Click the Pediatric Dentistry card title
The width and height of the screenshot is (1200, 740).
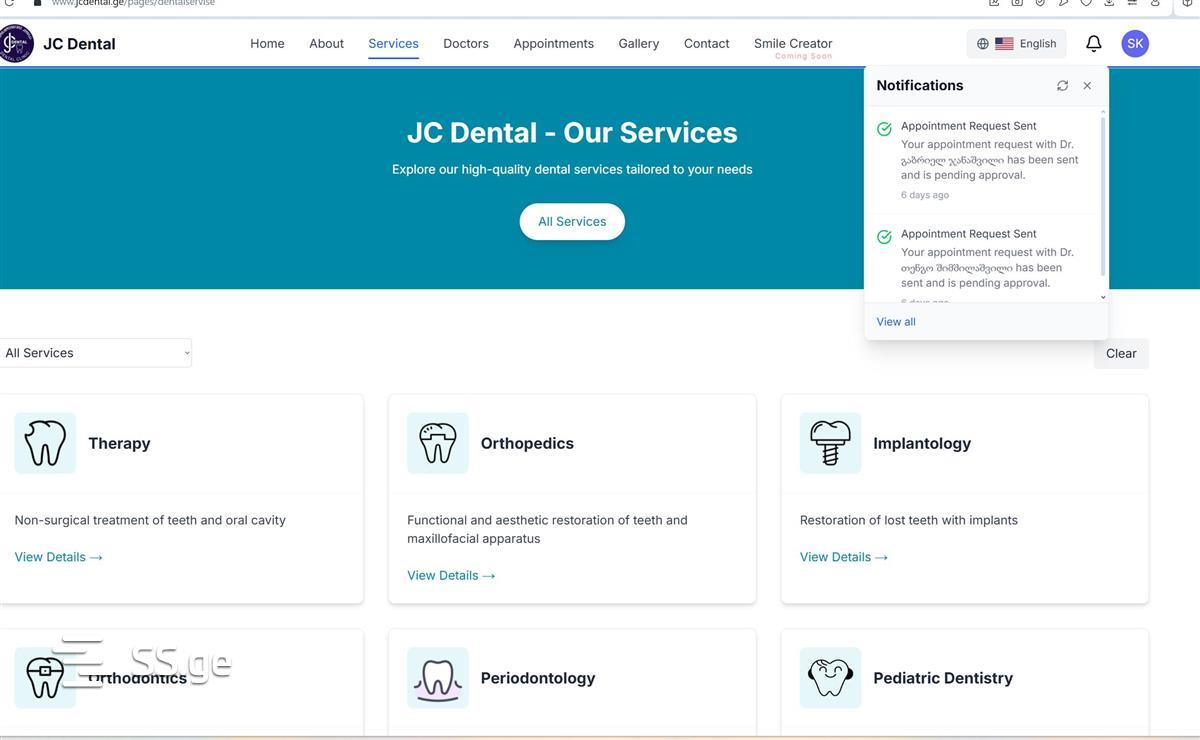click(x=943, y=678)
